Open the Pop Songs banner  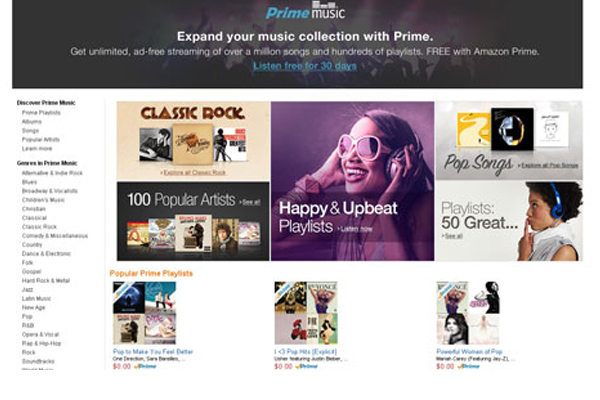(x=509, y=140)
